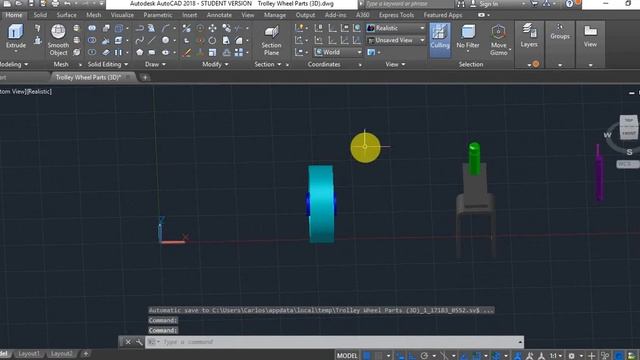Switch to the Visualize ribbon tab
Viewport: 640px width, 360px height.
(122, 15)
